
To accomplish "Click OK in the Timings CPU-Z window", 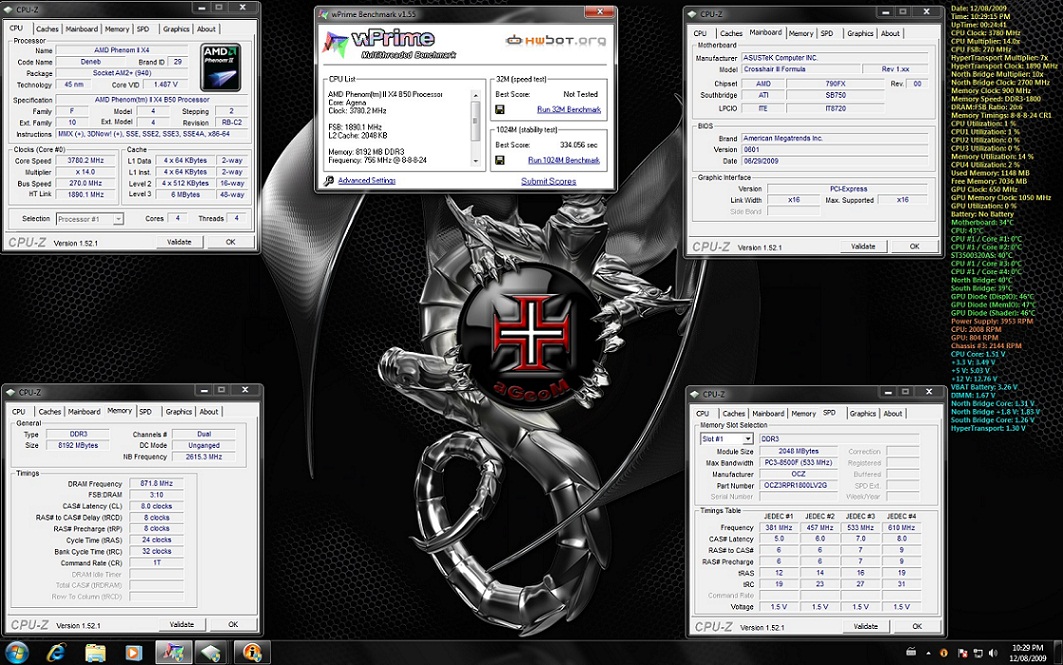I will click(x=233, y=624).
